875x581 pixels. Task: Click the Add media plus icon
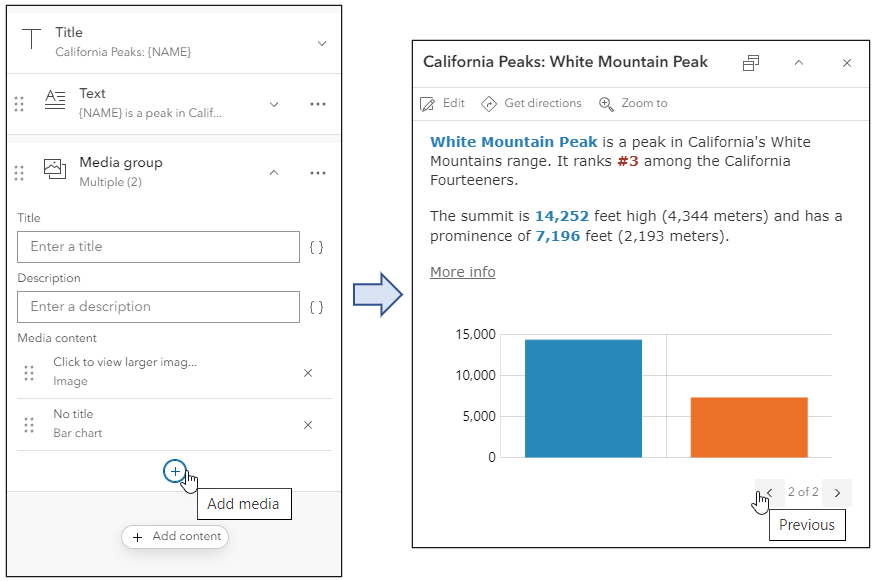pyautogui.click(x=175, y=471)
